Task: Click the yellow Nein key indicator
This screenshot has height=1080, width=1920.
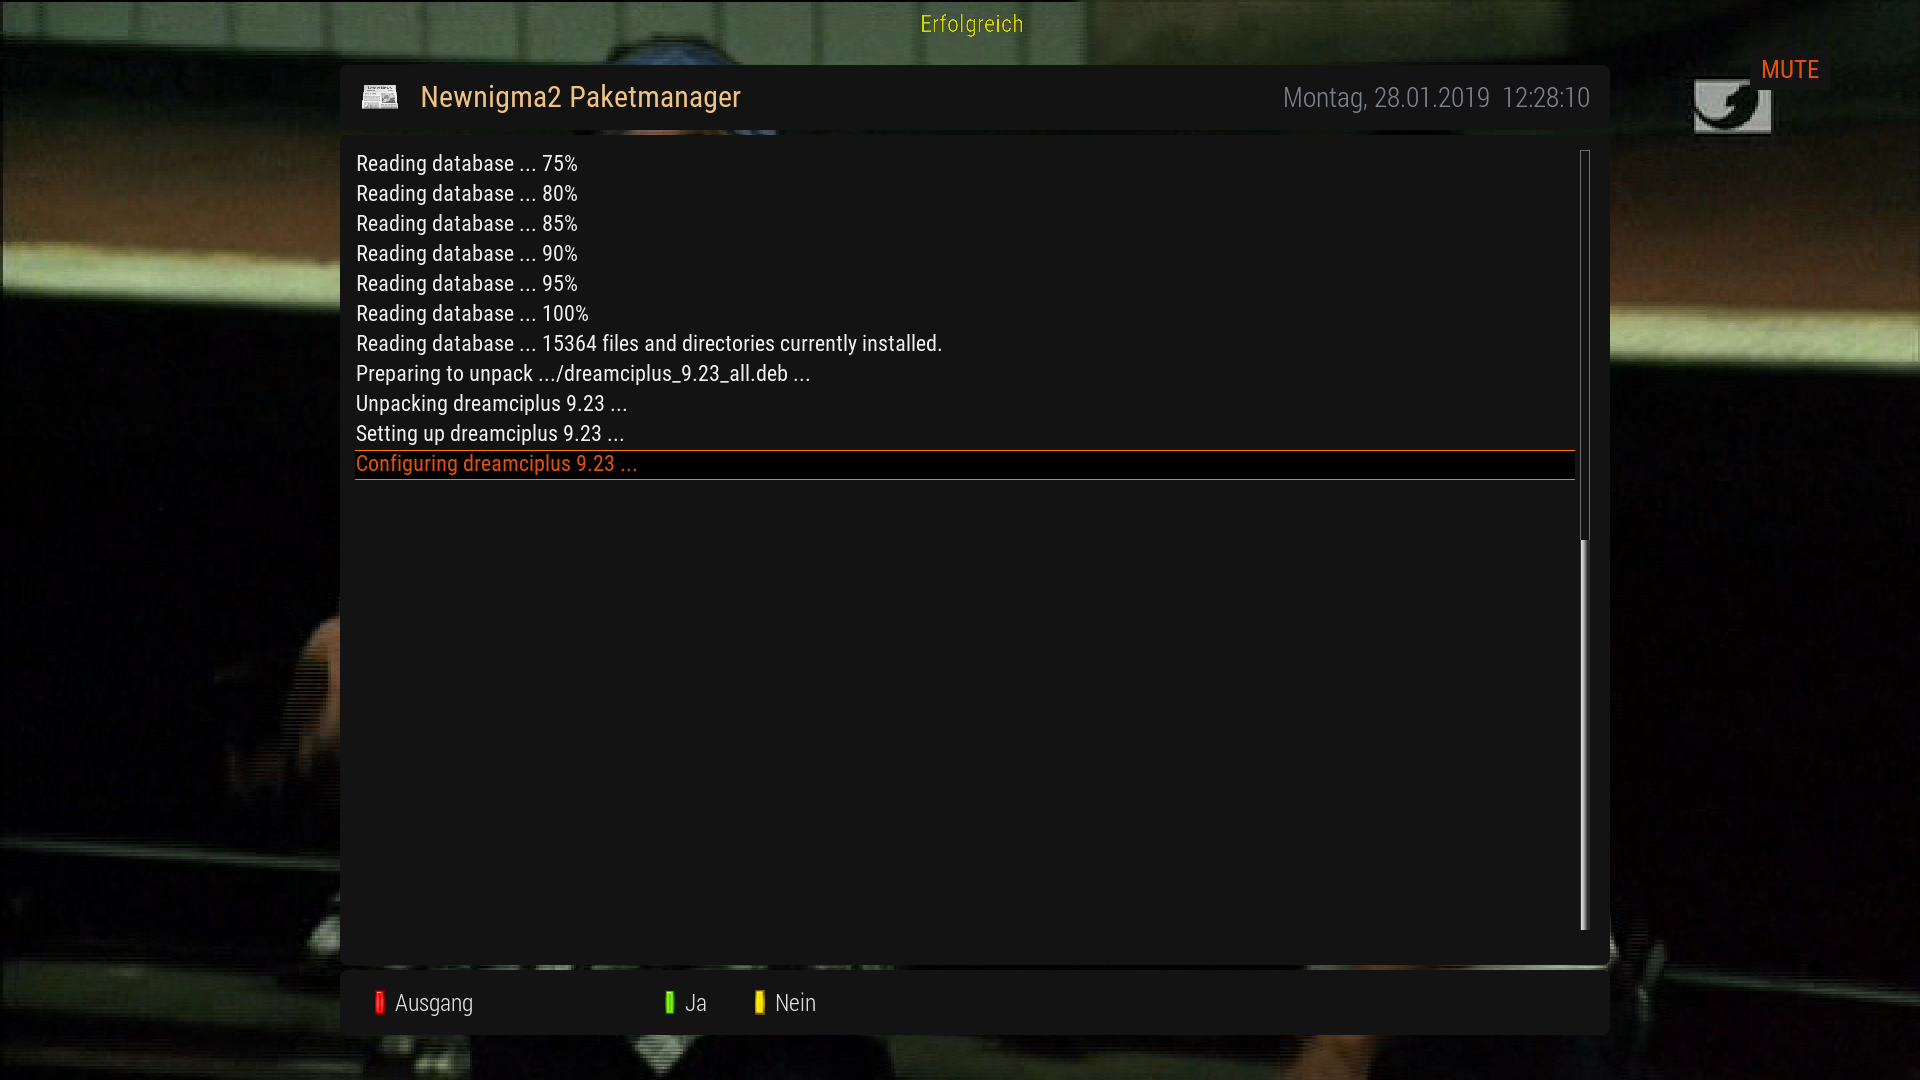Action: (x=760, y=1003)
